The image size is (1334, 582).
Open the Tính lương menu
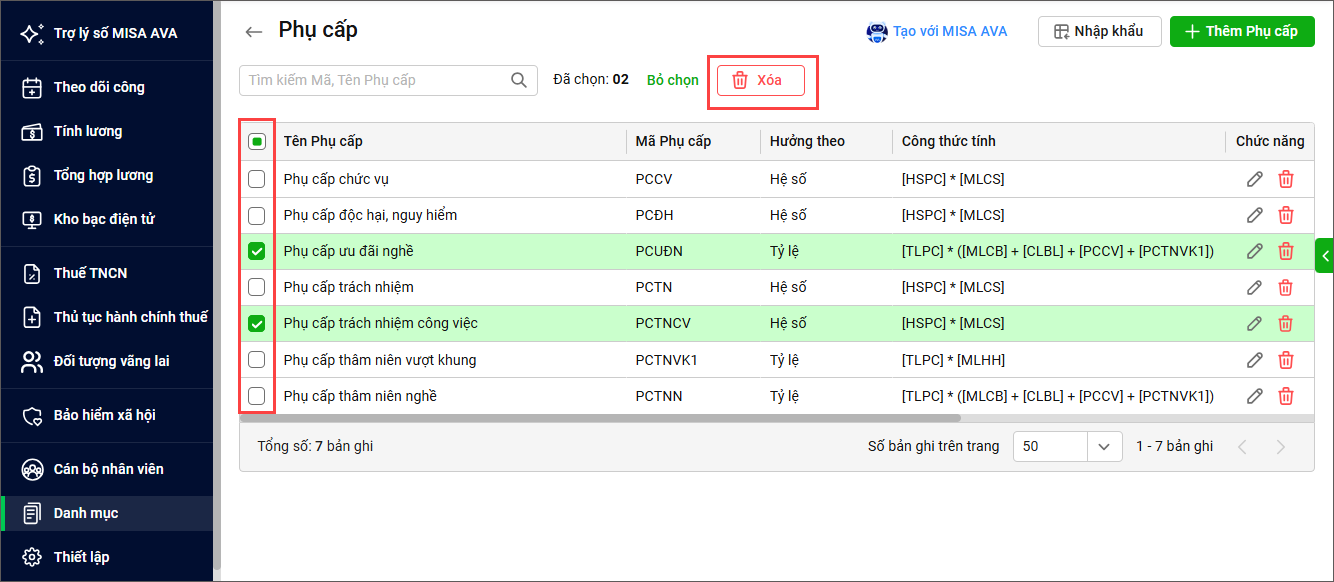(x=88, y=131)
